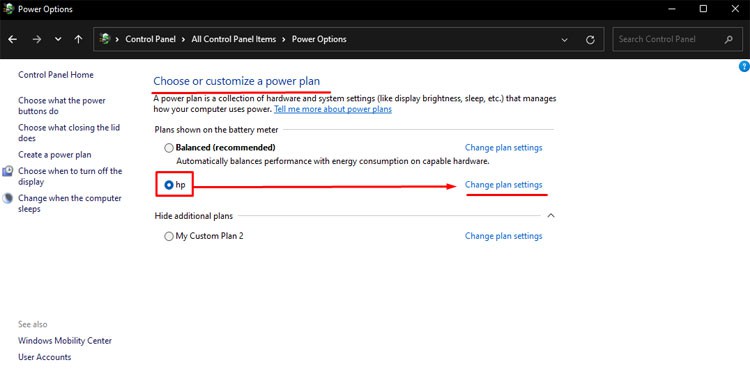Open the address bar history dropdown

[x=564, y=40]
